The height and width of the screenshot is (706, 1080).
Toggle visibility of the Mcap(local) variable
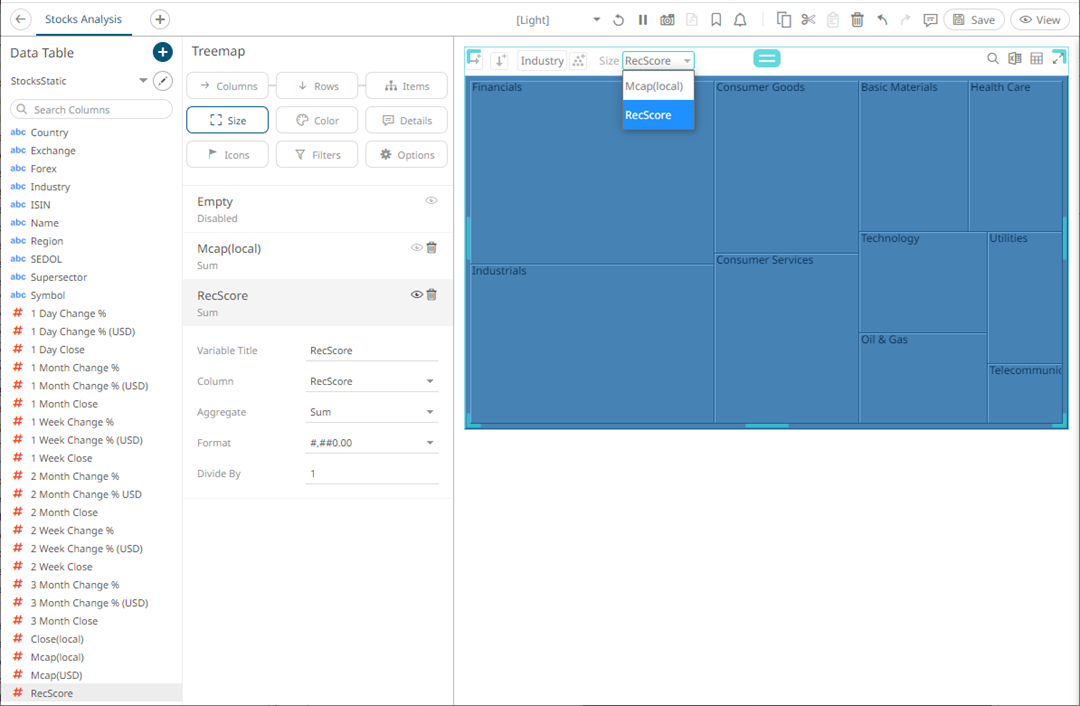tap(417, 248)
